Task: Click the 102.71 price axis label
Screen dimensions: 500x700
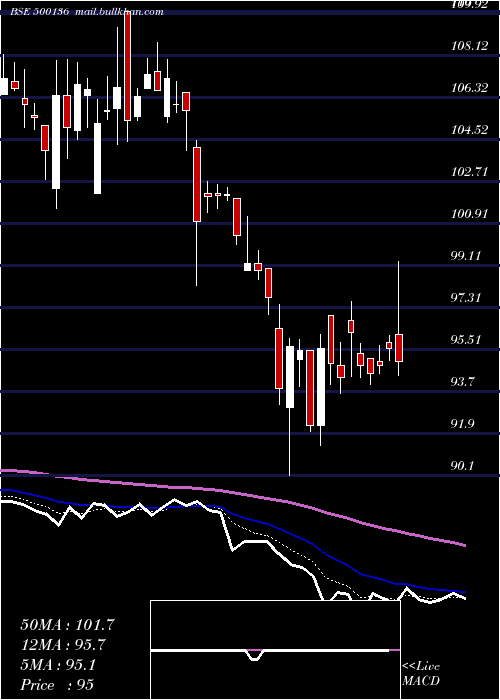Action: coord(469,172)
